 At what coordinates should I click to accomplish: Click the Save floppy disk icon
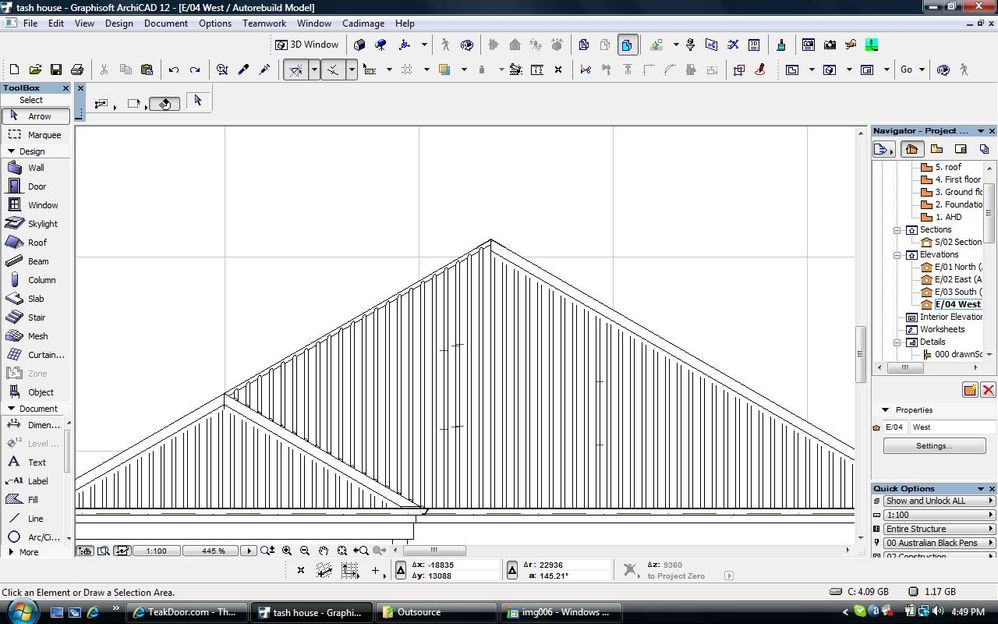click(x=56, y=70)
